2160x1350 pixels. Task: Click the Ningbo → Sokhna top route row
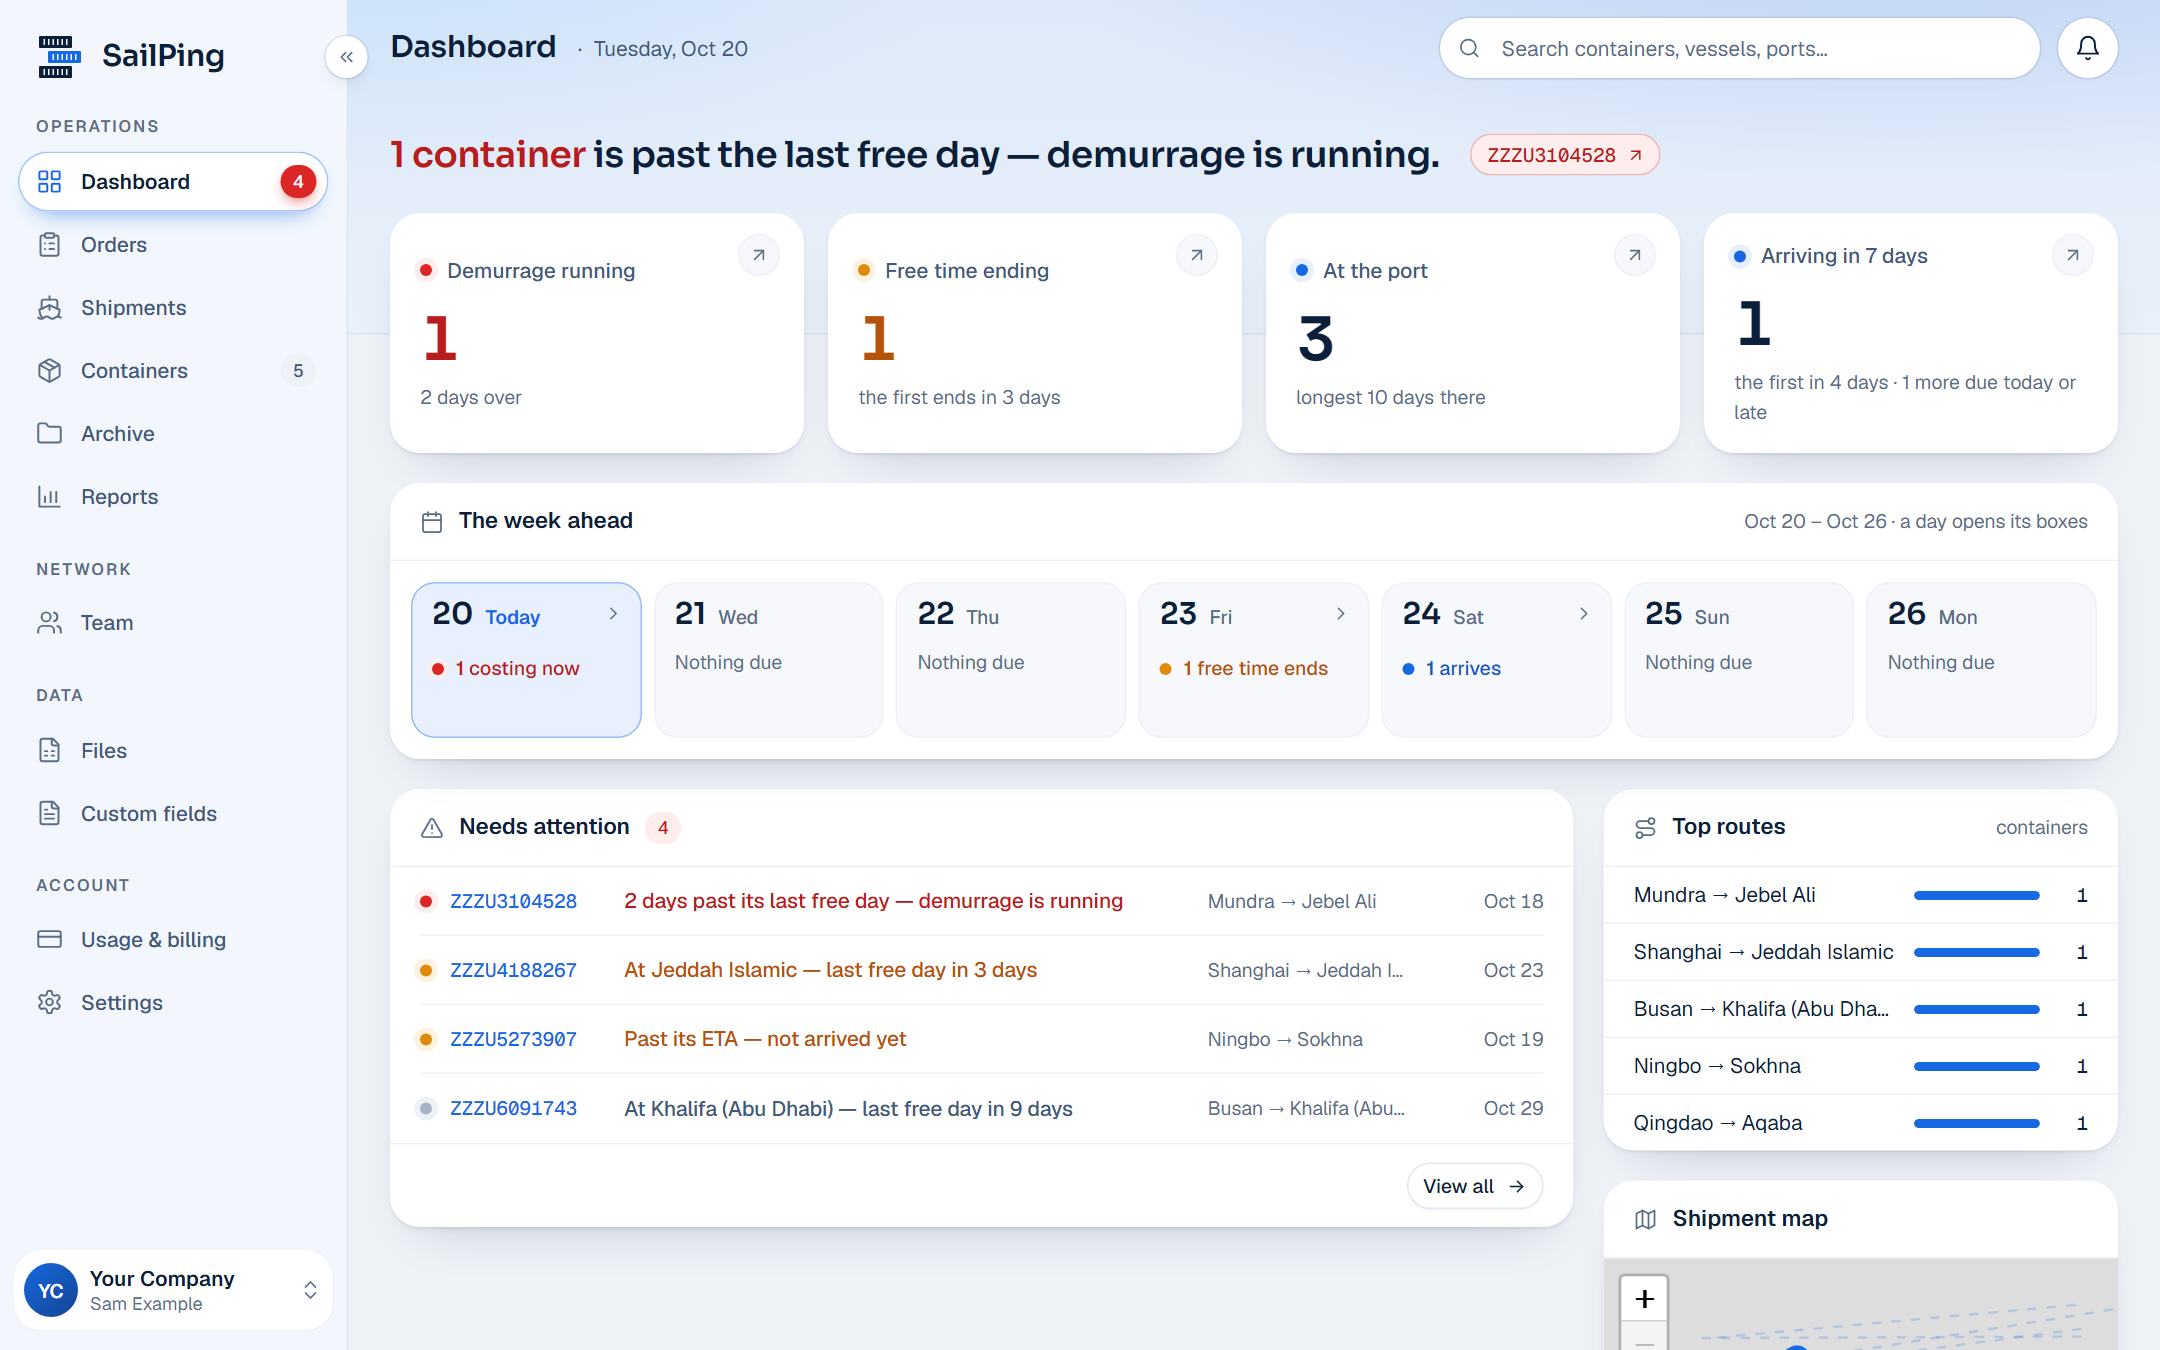[x=1860, y=1066]
